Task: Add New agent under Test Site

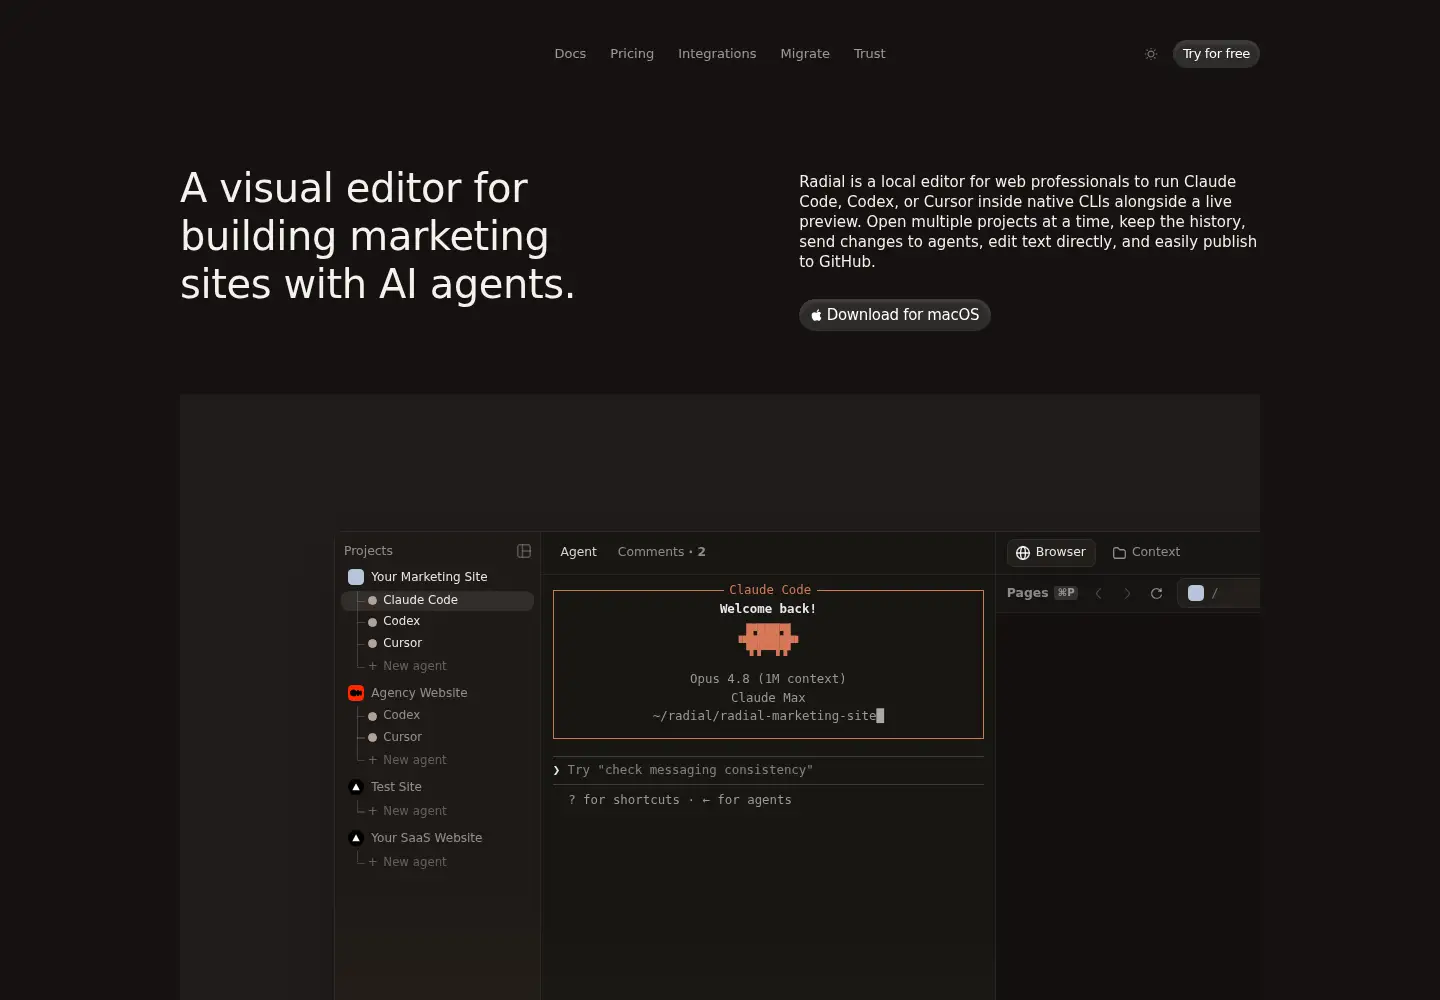Action: [408, 811]
